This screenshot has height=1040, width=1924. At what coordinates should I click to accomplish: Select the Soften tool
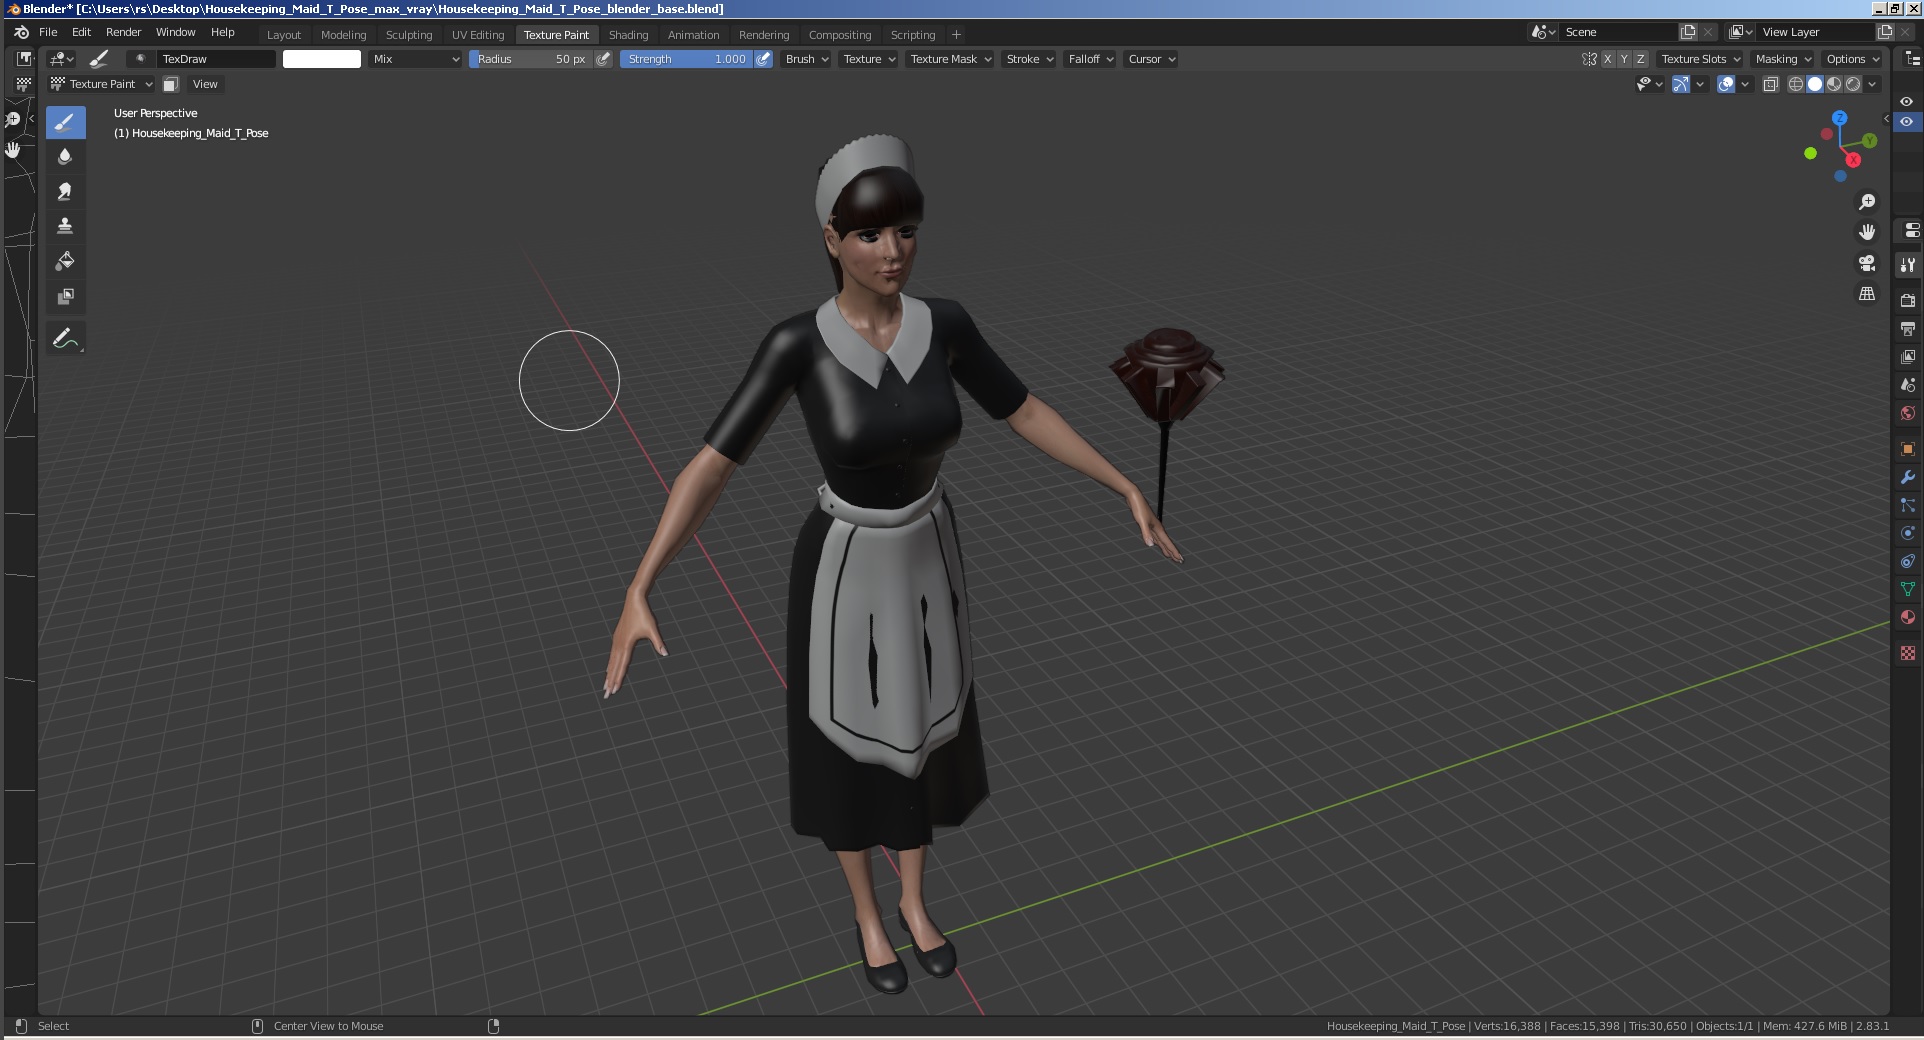pos(65,157)
